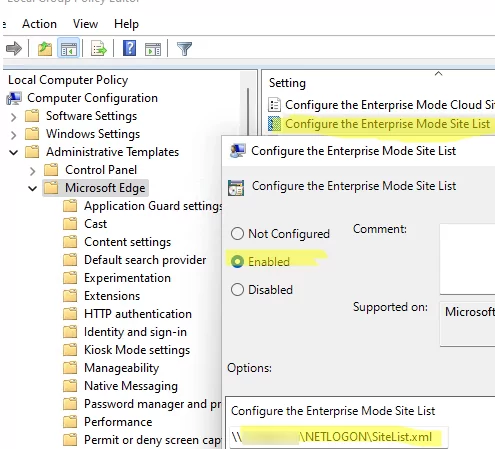Click the Supported on Microsoft text box

(x=467, y=324)
